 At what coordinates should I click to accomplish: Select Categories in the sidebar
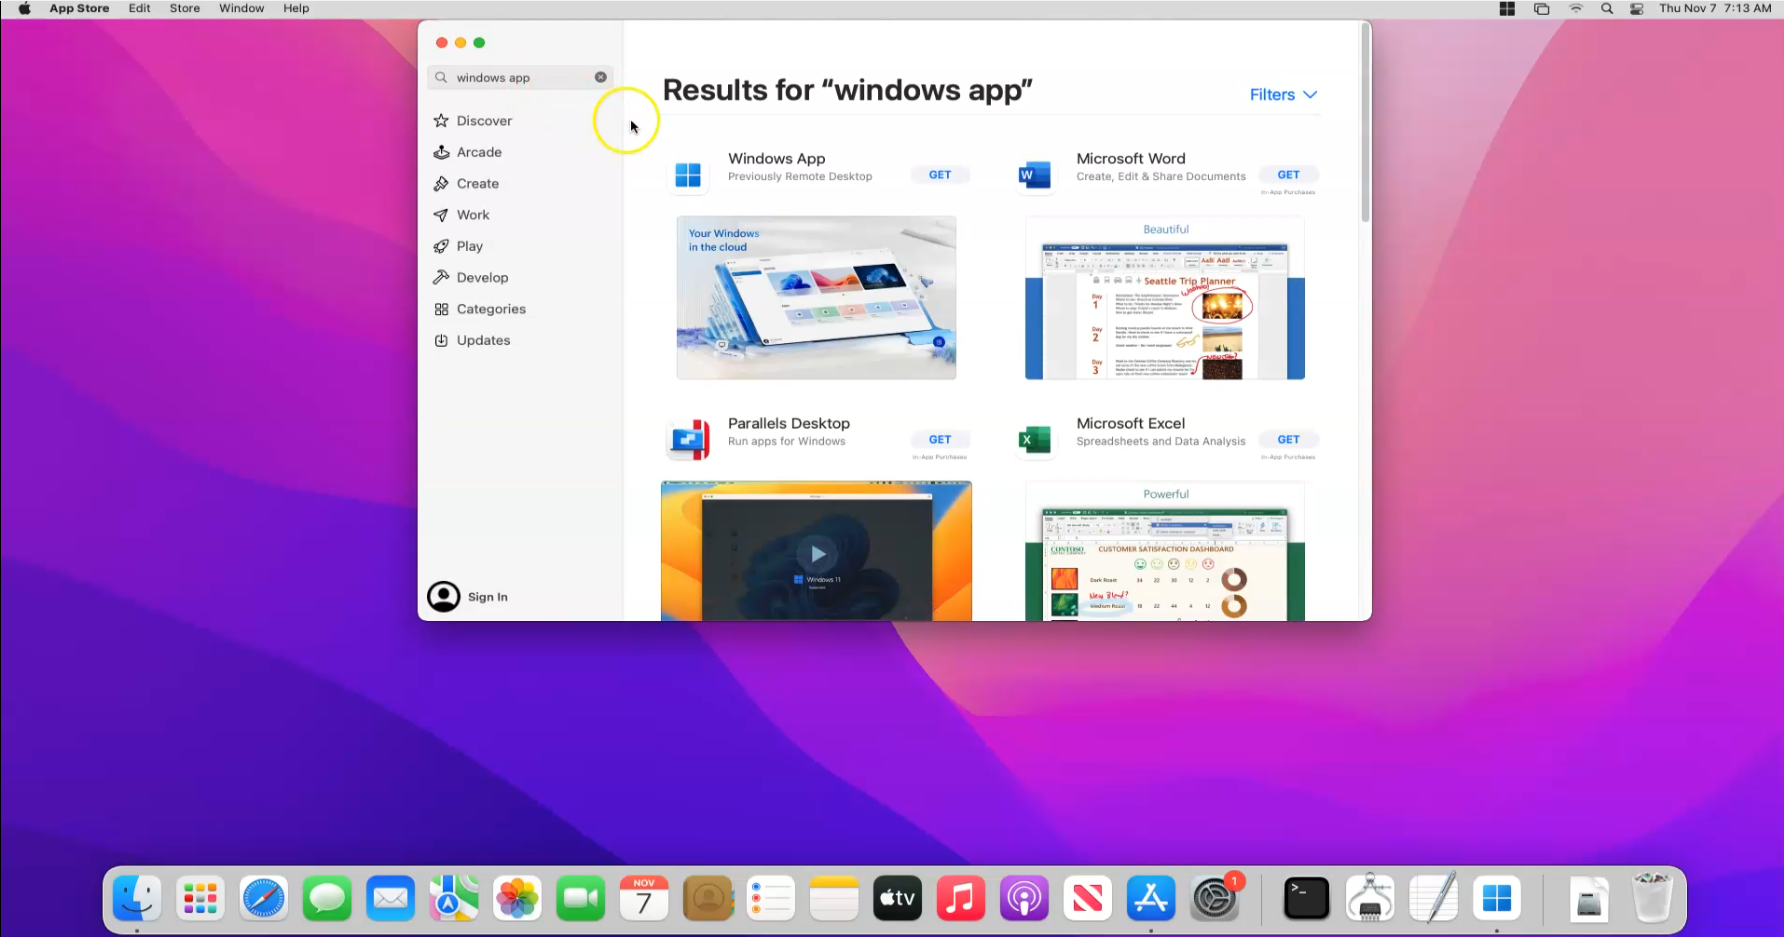[491, 309]
